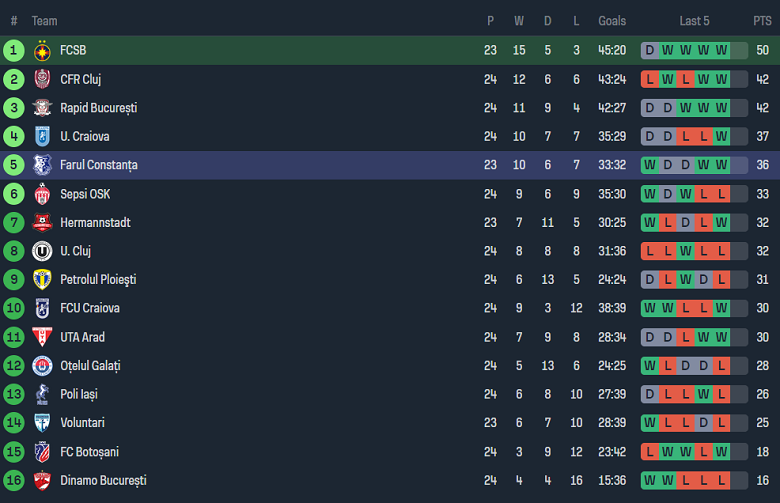Click the Hermannstadt club logo
The width and height of the screenshot is (780, 503).
point(42,222)
